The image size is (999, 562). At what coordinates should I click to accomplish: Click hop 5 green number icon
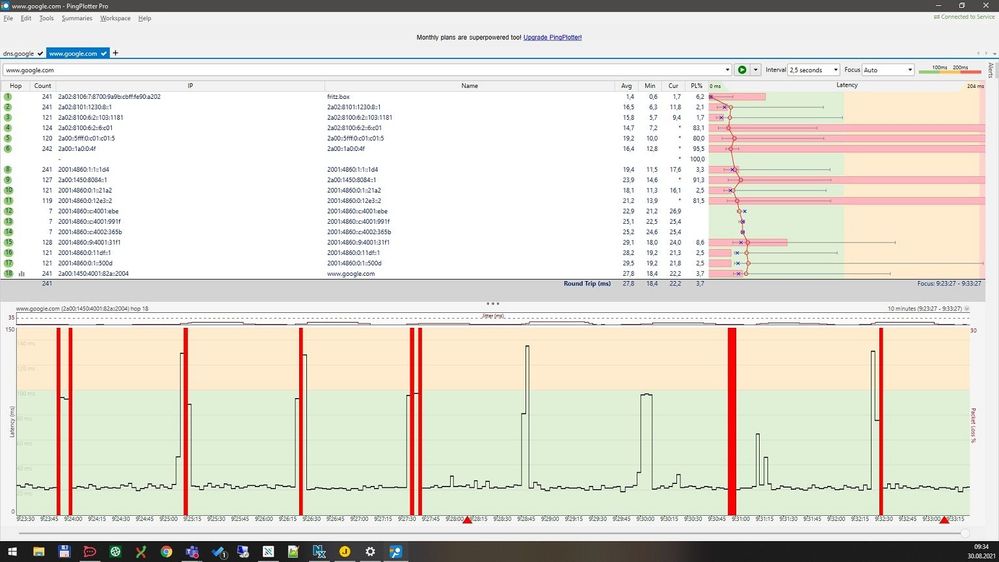tap(8, 138)
